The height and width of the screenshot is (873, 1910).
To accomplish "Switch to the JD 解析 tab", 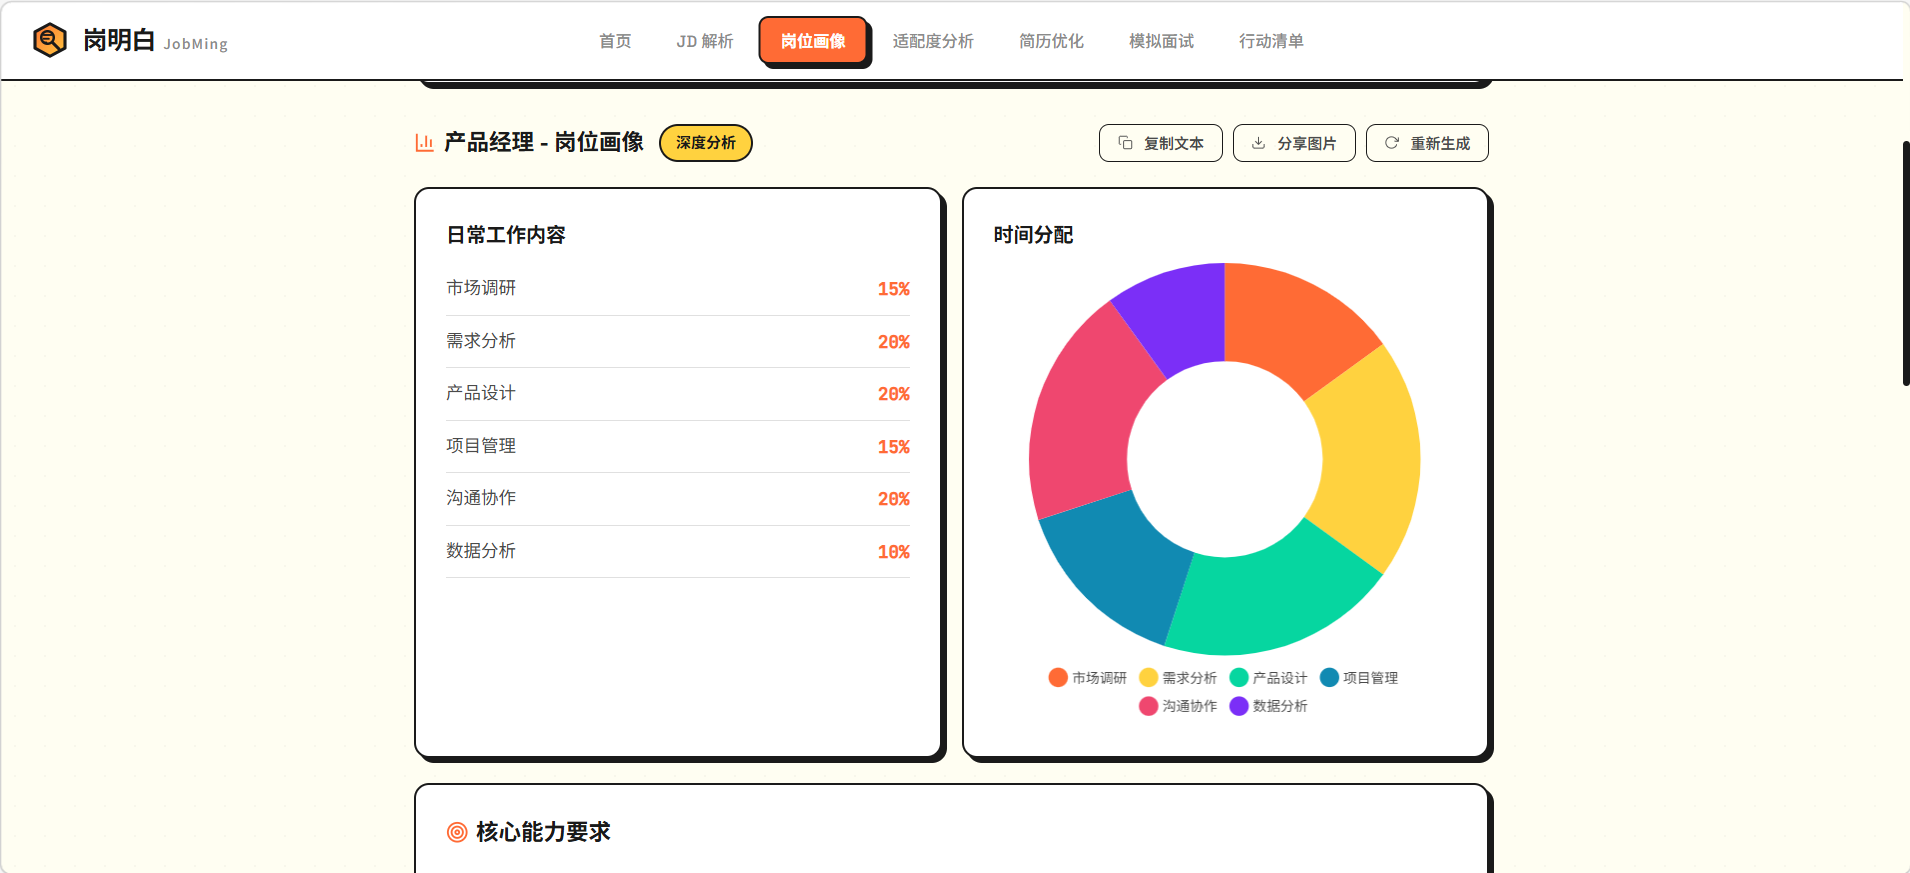I will (x=704, y=41).
